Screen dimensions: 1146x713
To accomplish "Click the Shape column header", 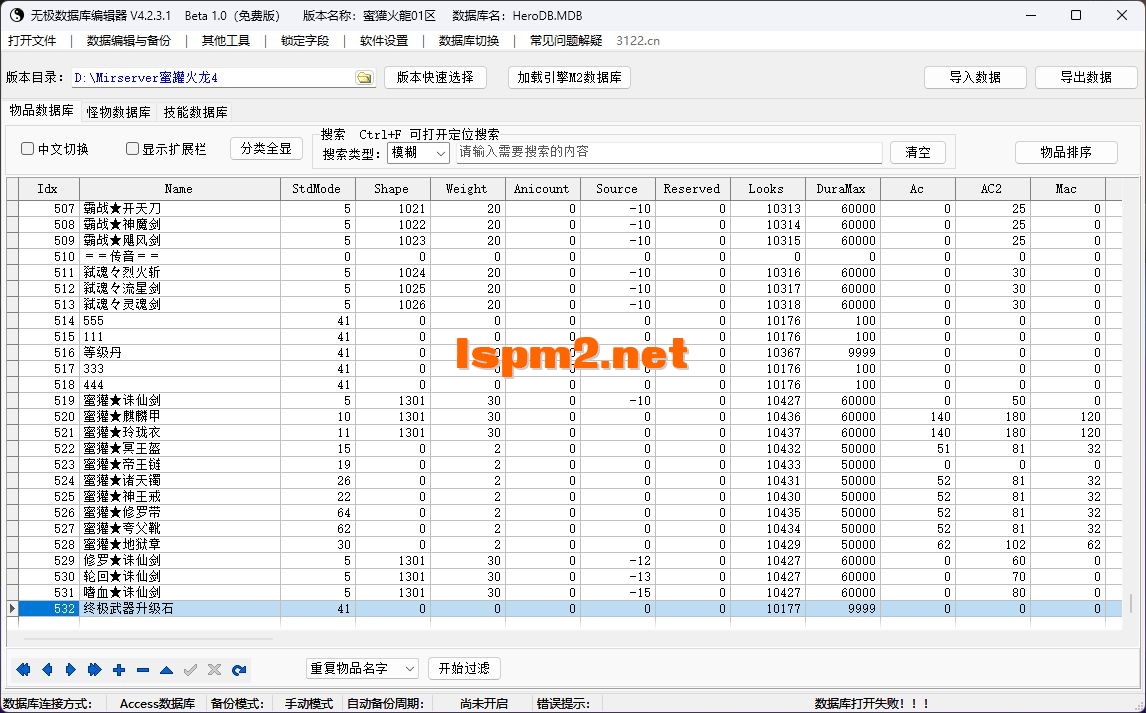I will tap(392, 188).
